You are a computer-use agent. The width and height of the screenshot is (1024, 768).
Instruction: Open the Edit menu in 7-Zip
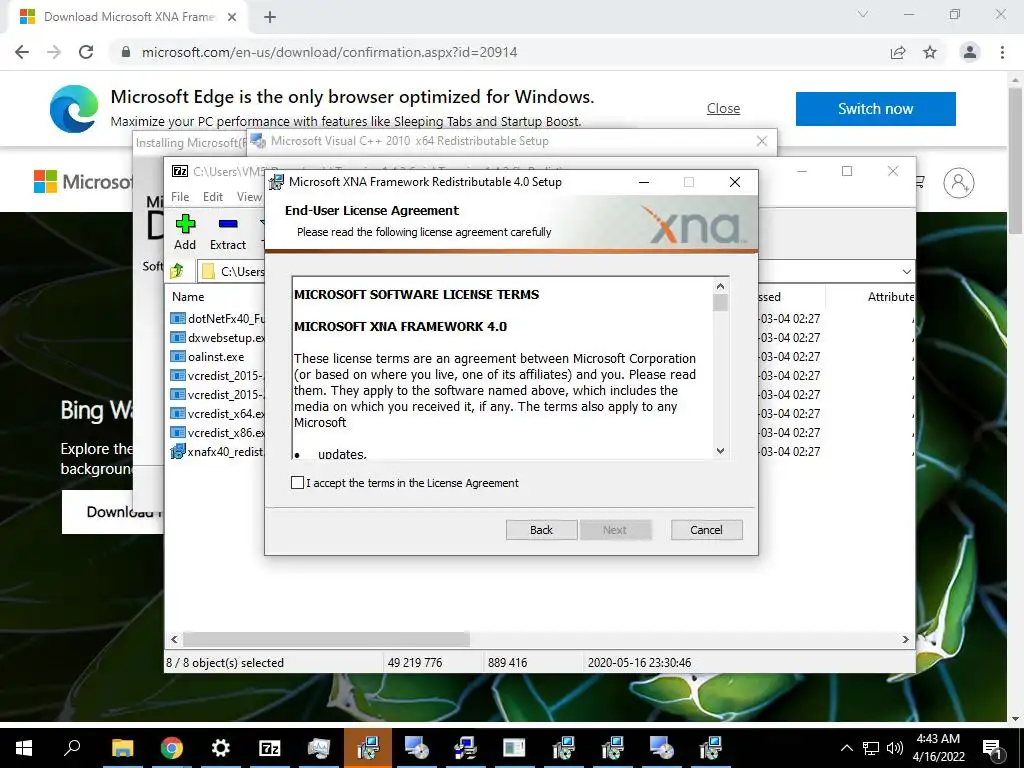[213, 197]
